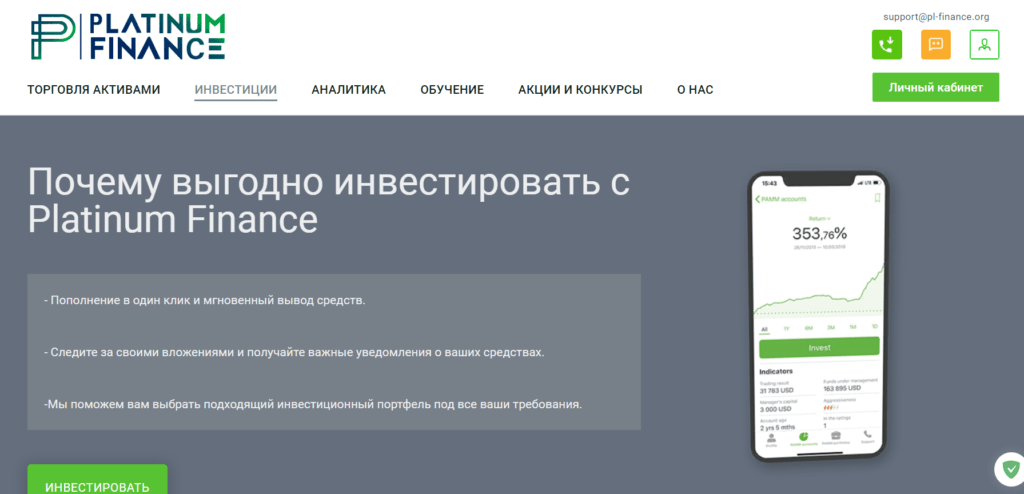Open chat with the orange message icon
Screen dimensions: 1024x494
coord(936,44)
